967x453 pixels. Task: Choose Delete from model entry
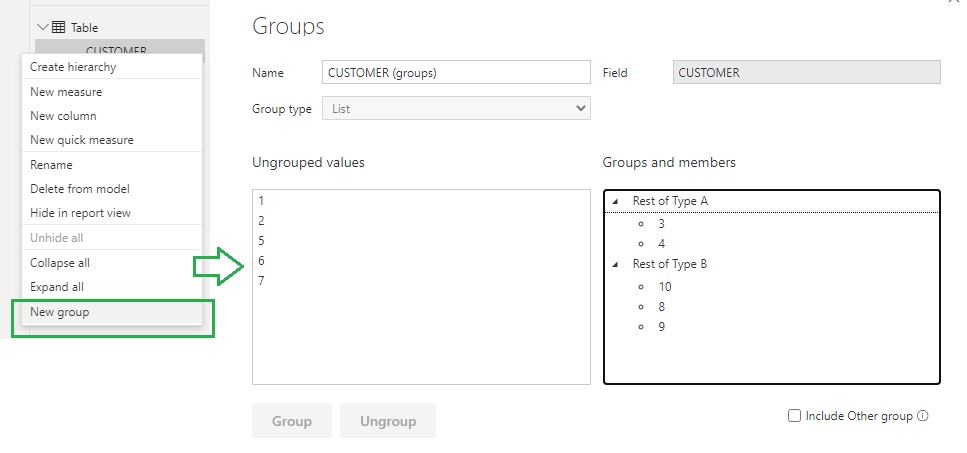(x=112, y=189)
